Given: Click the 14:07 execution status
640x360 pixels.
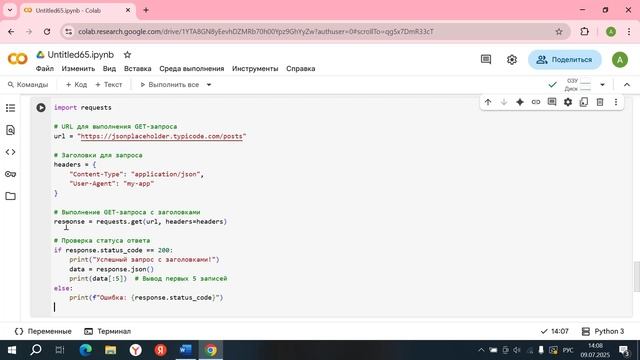Looking at the screenshot, I should [554, 331].
